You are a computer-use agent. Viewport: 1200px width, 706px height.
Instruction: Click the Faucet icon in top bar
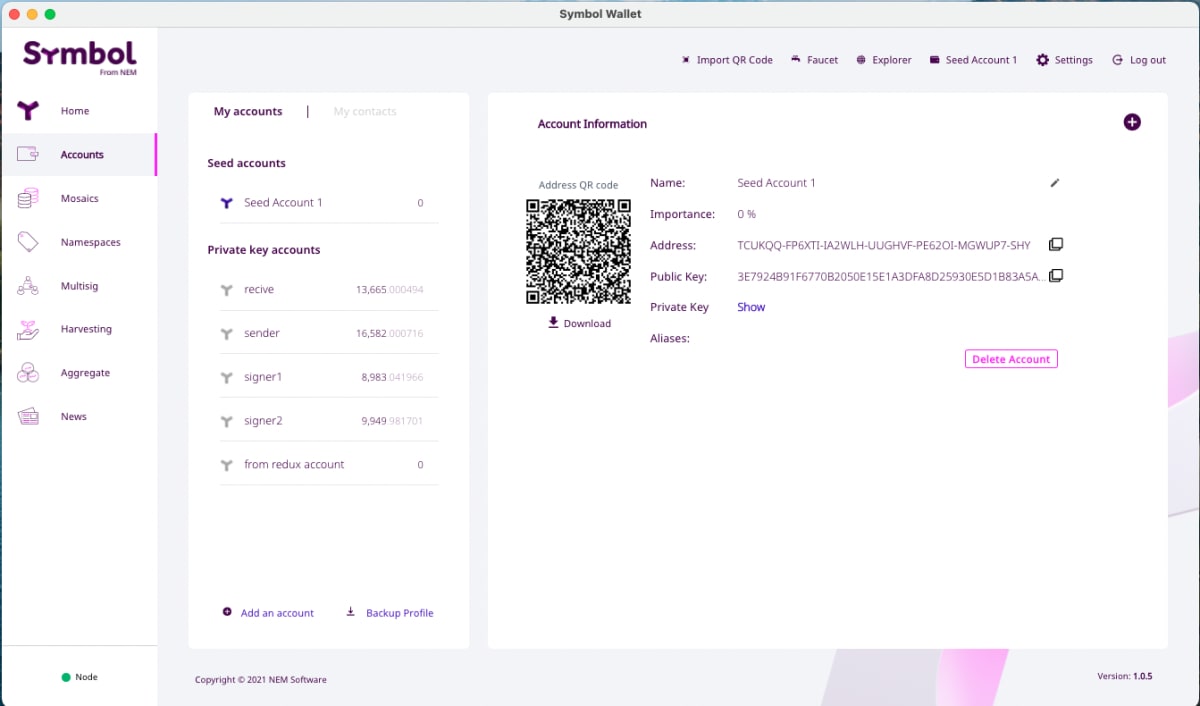(795, 60)
